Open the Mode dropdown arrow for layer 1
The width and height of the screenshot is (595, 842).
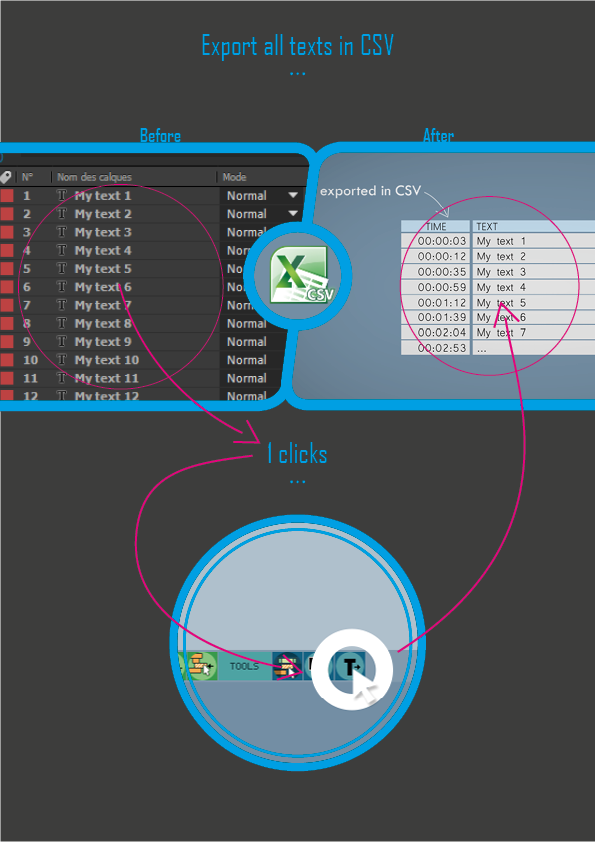[293, 195]
